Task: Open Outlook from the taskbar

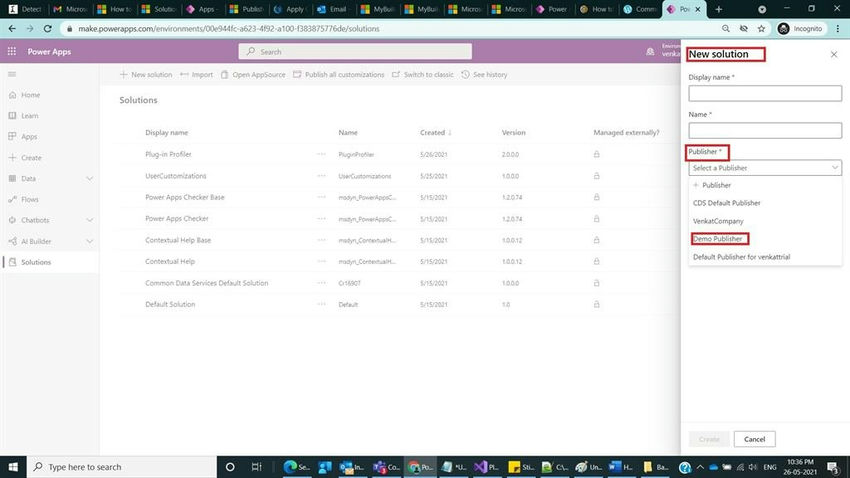Action: (352, 467)
